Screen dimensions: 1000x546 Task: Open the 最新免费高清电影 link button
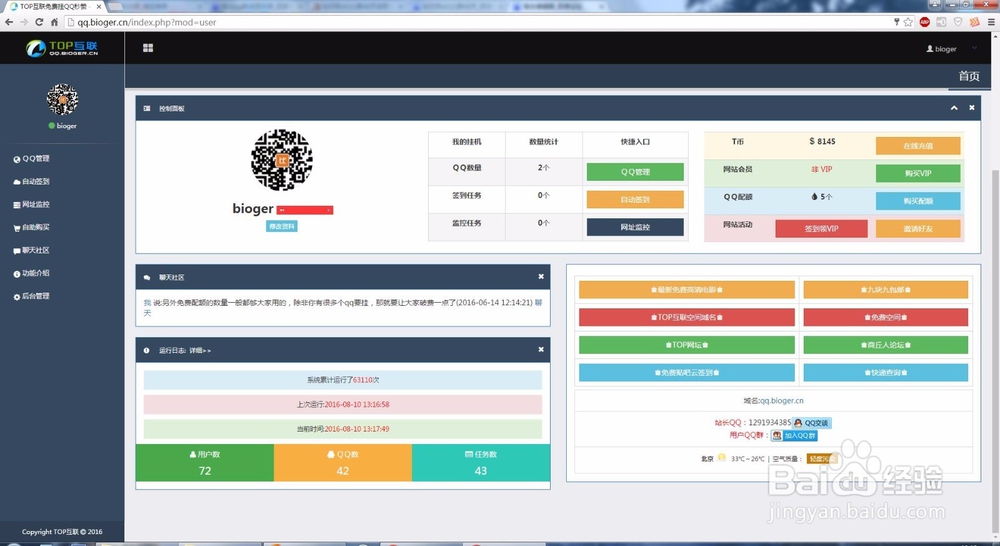[687, 290]
